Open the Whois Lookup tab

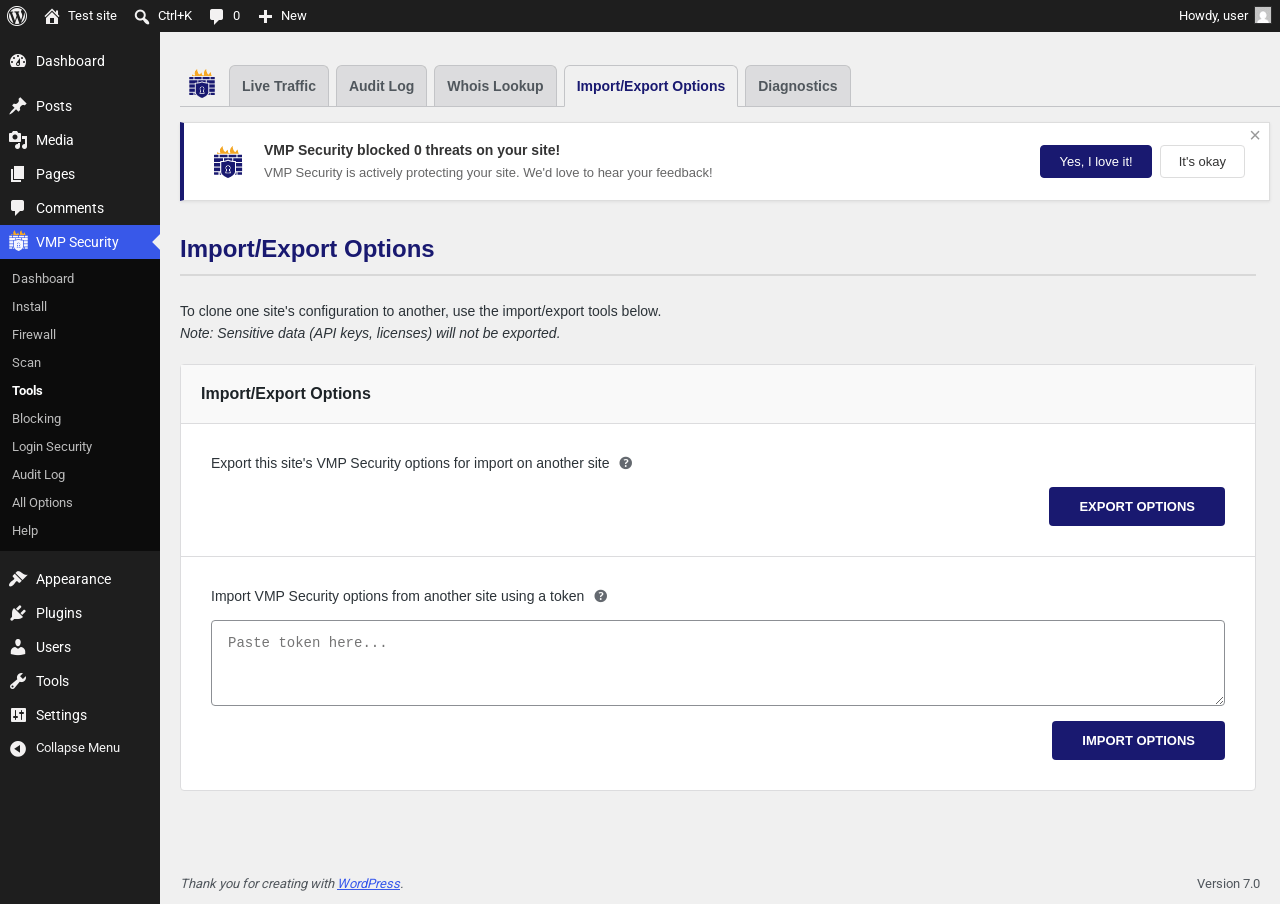pyautogui.click(x=495, y=86)
